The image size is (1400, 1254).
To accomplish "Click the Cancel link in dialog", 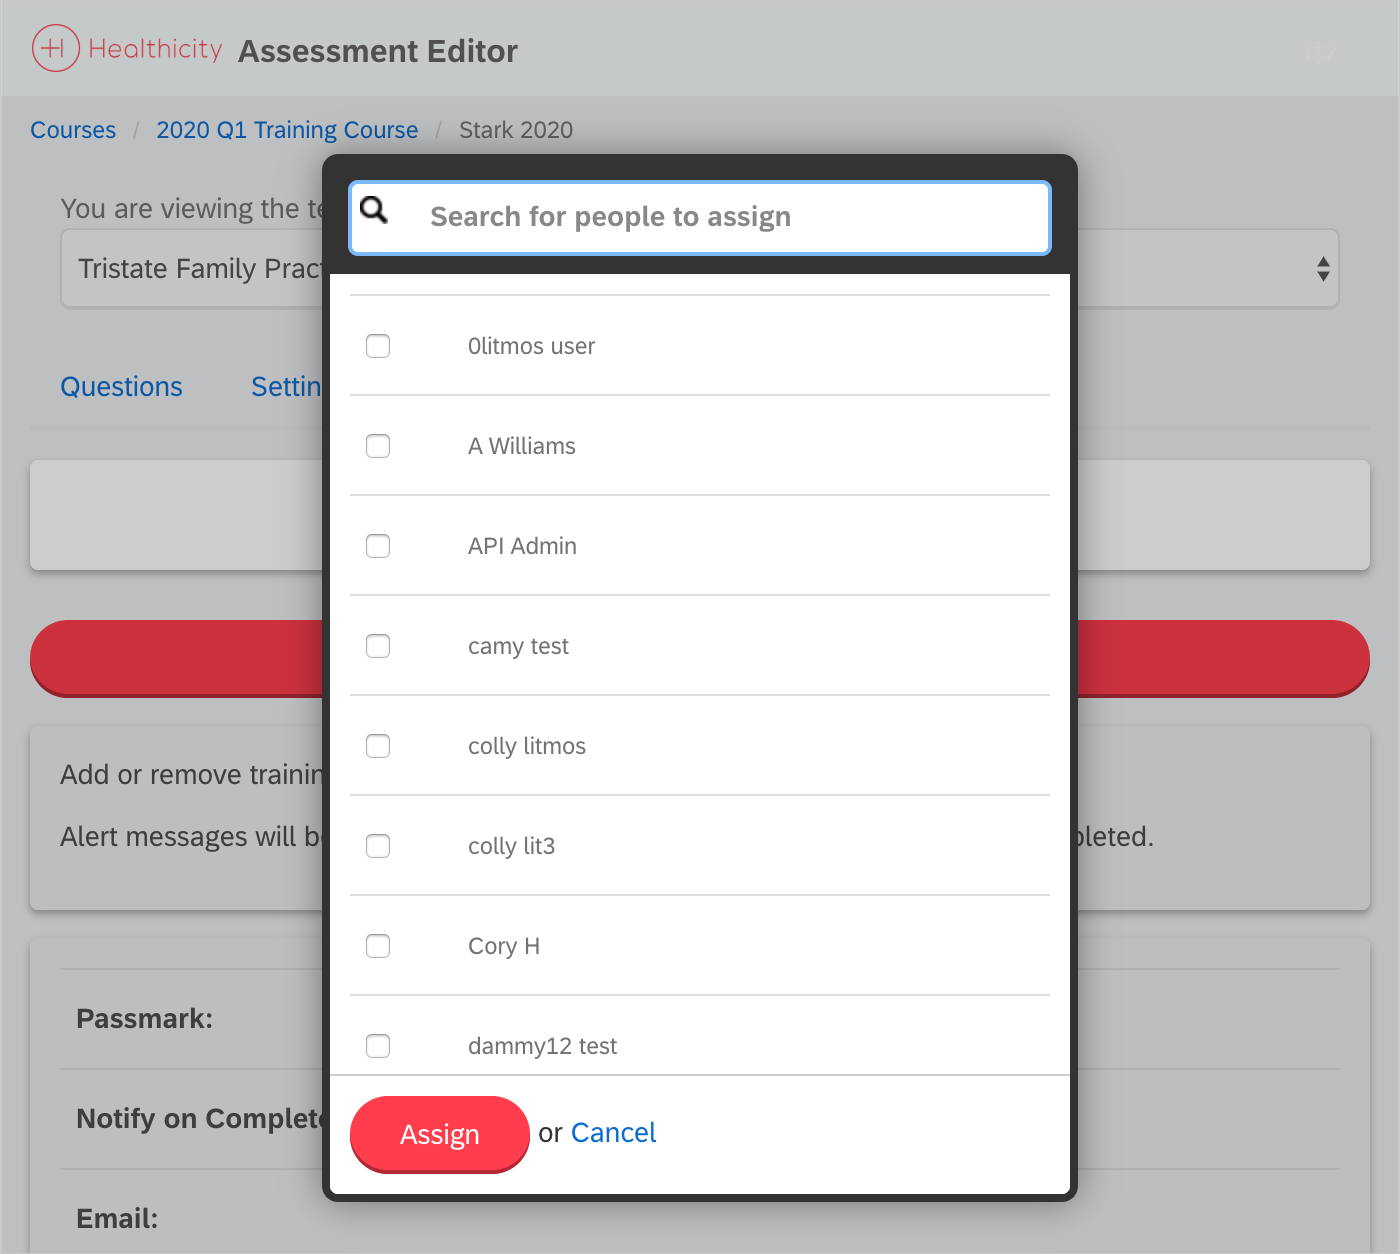I will [x=613, y=1133].
